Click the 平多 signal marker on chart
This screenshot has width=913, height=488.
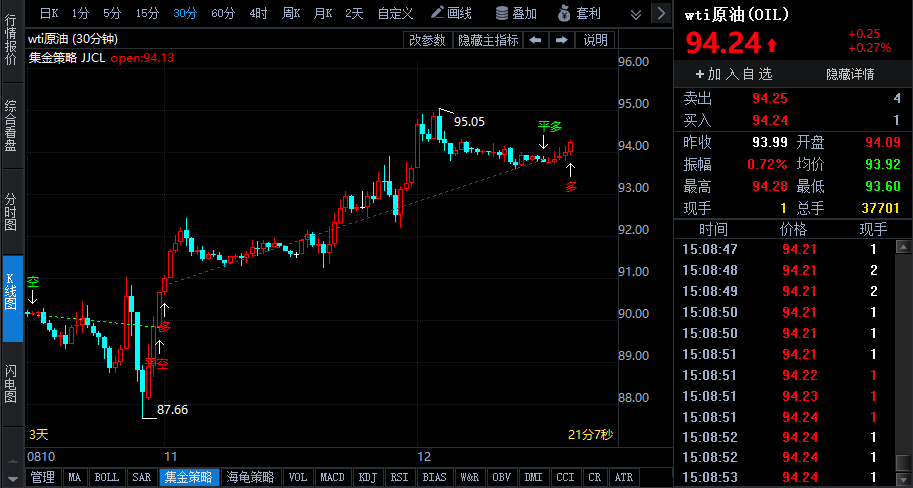click(549, 126)
